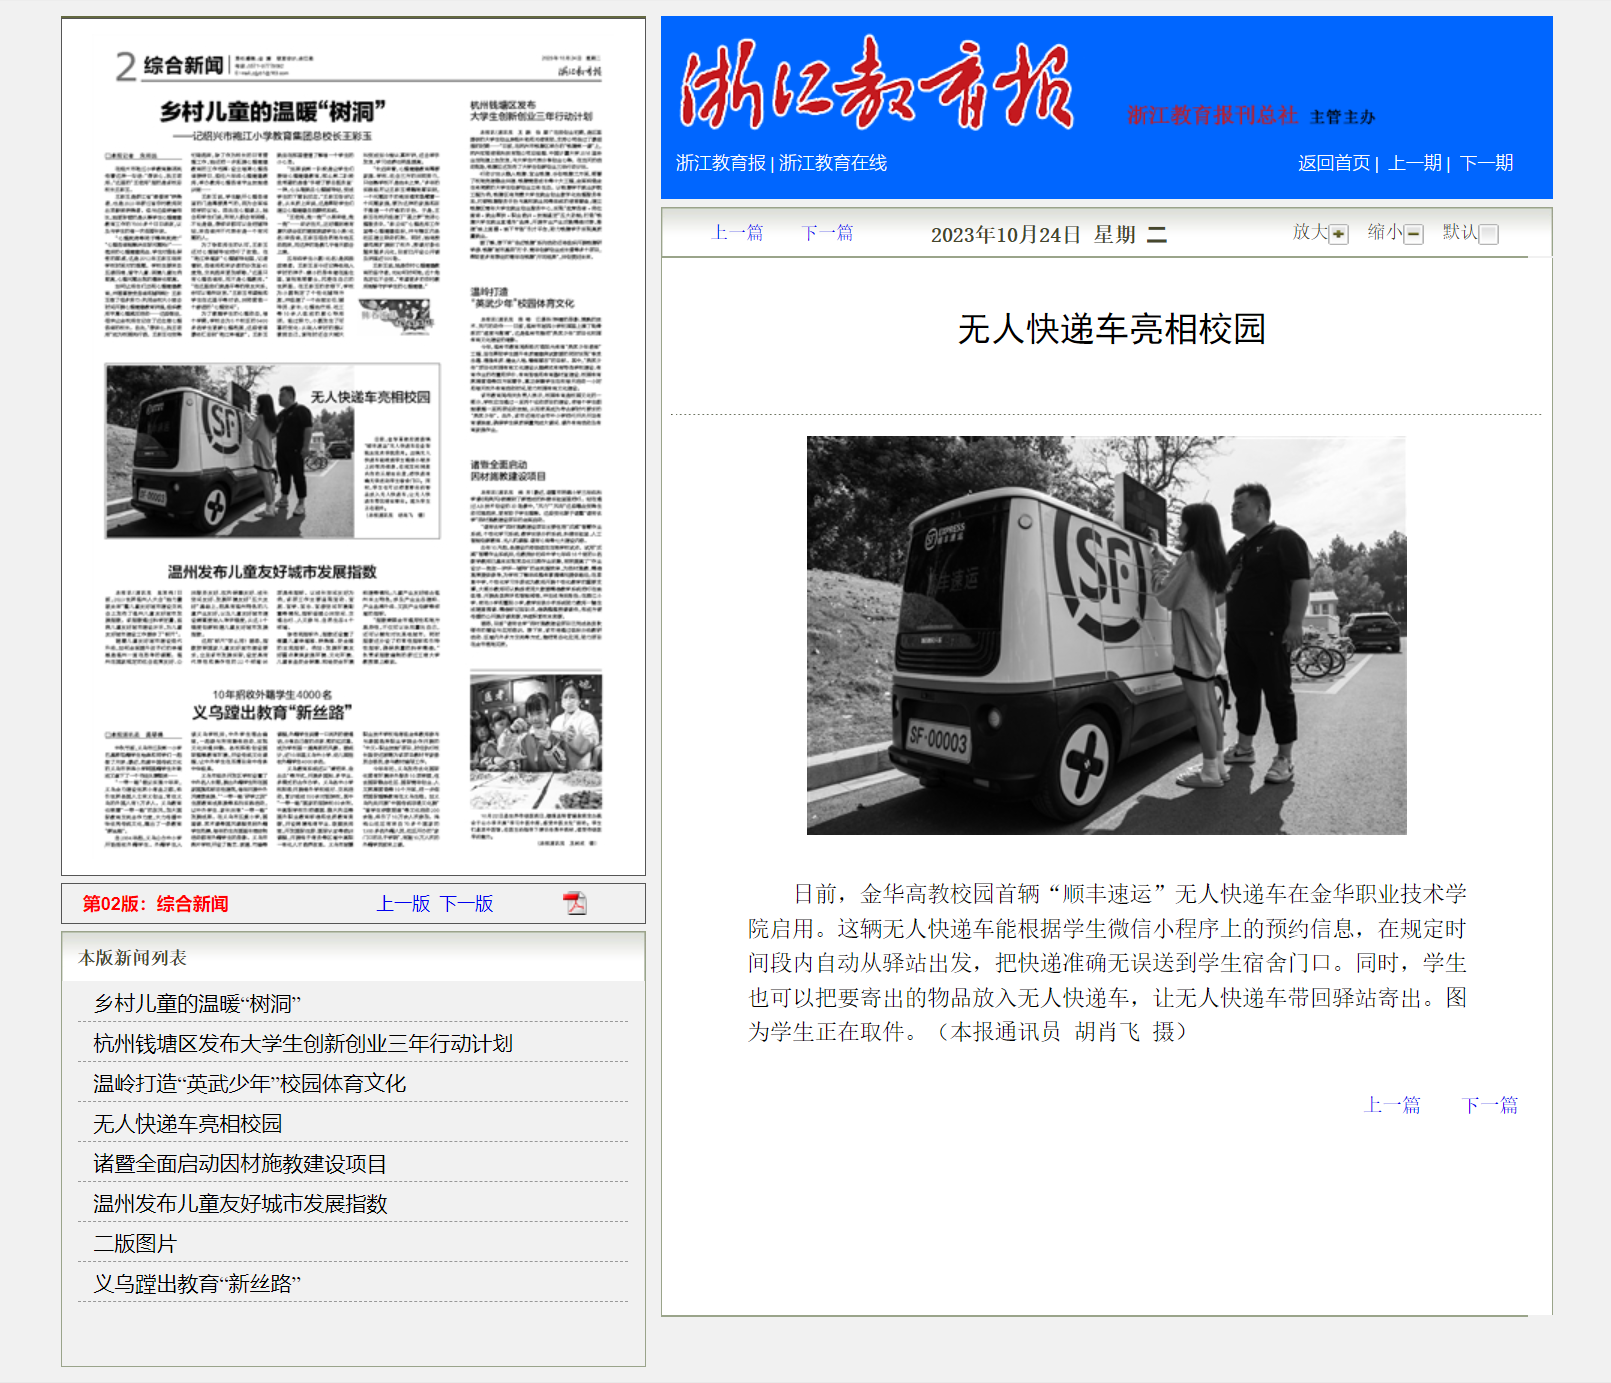Open article 乡村儿童的温暖"树洞"
The image size is (1611, 1383).
pos(197,1003)
